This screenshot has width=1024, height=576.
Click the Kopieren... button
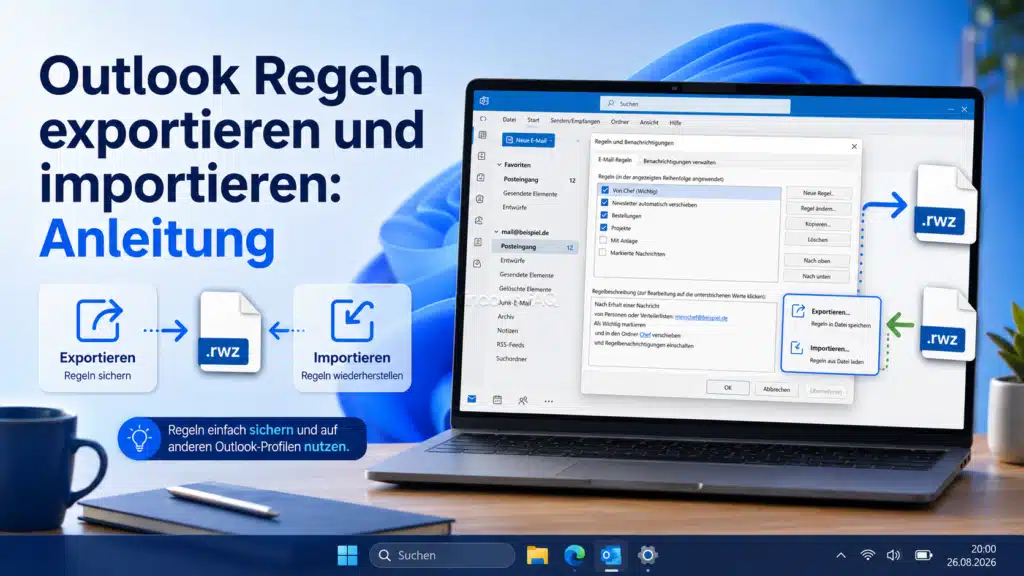point(818,224)
